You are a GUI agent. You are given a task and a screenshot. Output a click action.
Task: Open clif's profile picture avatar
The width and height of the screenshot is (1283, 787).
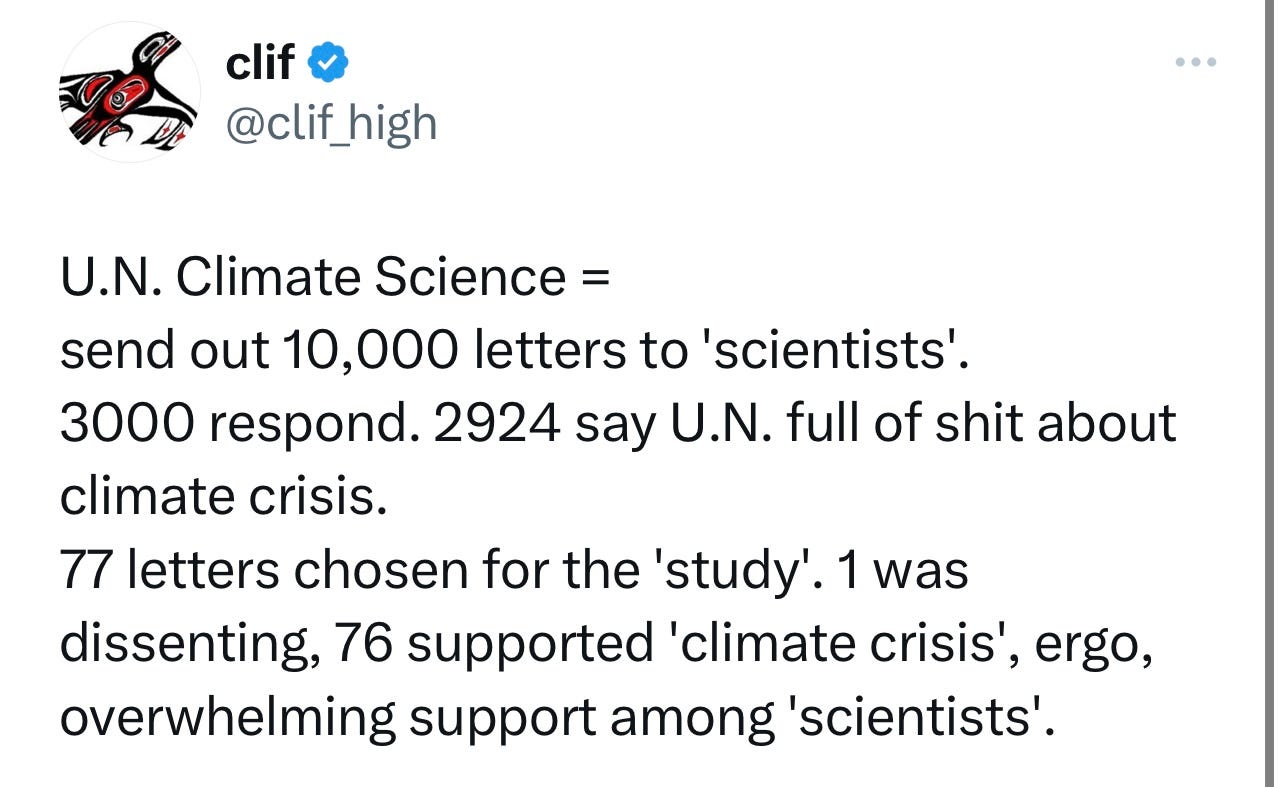click(130, 92)
